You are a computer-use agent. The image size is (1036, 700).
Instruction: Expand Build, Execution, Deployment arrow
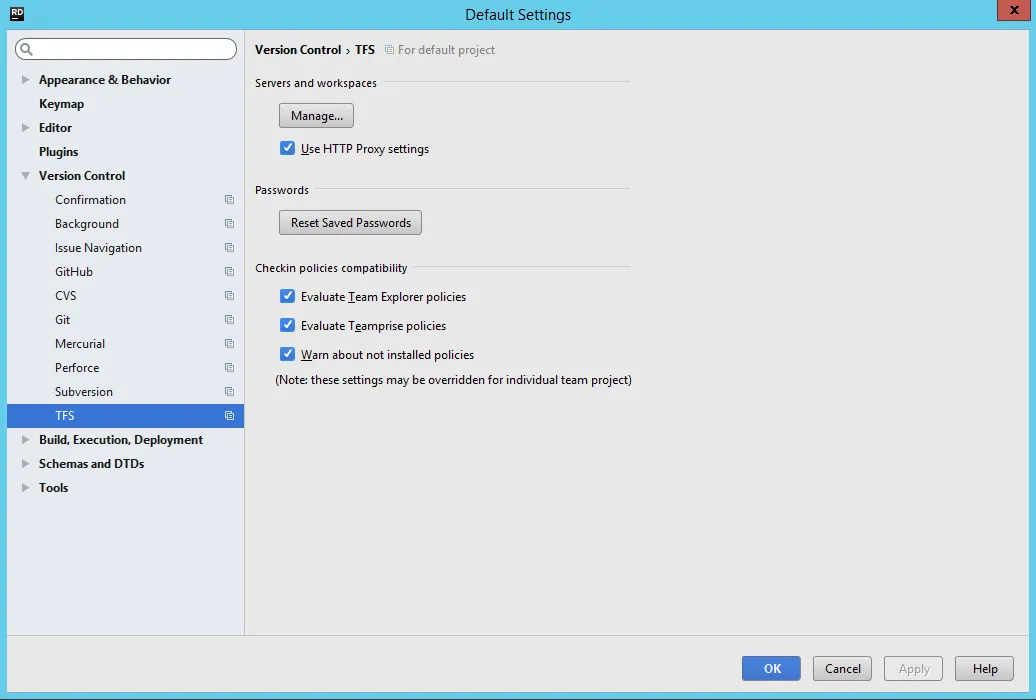pyautogui.click(x=25, y=440)
